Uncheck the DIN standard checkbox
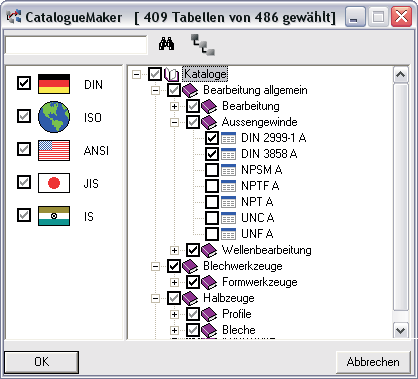This screenshot has height=379, width=418. (24, 83)
